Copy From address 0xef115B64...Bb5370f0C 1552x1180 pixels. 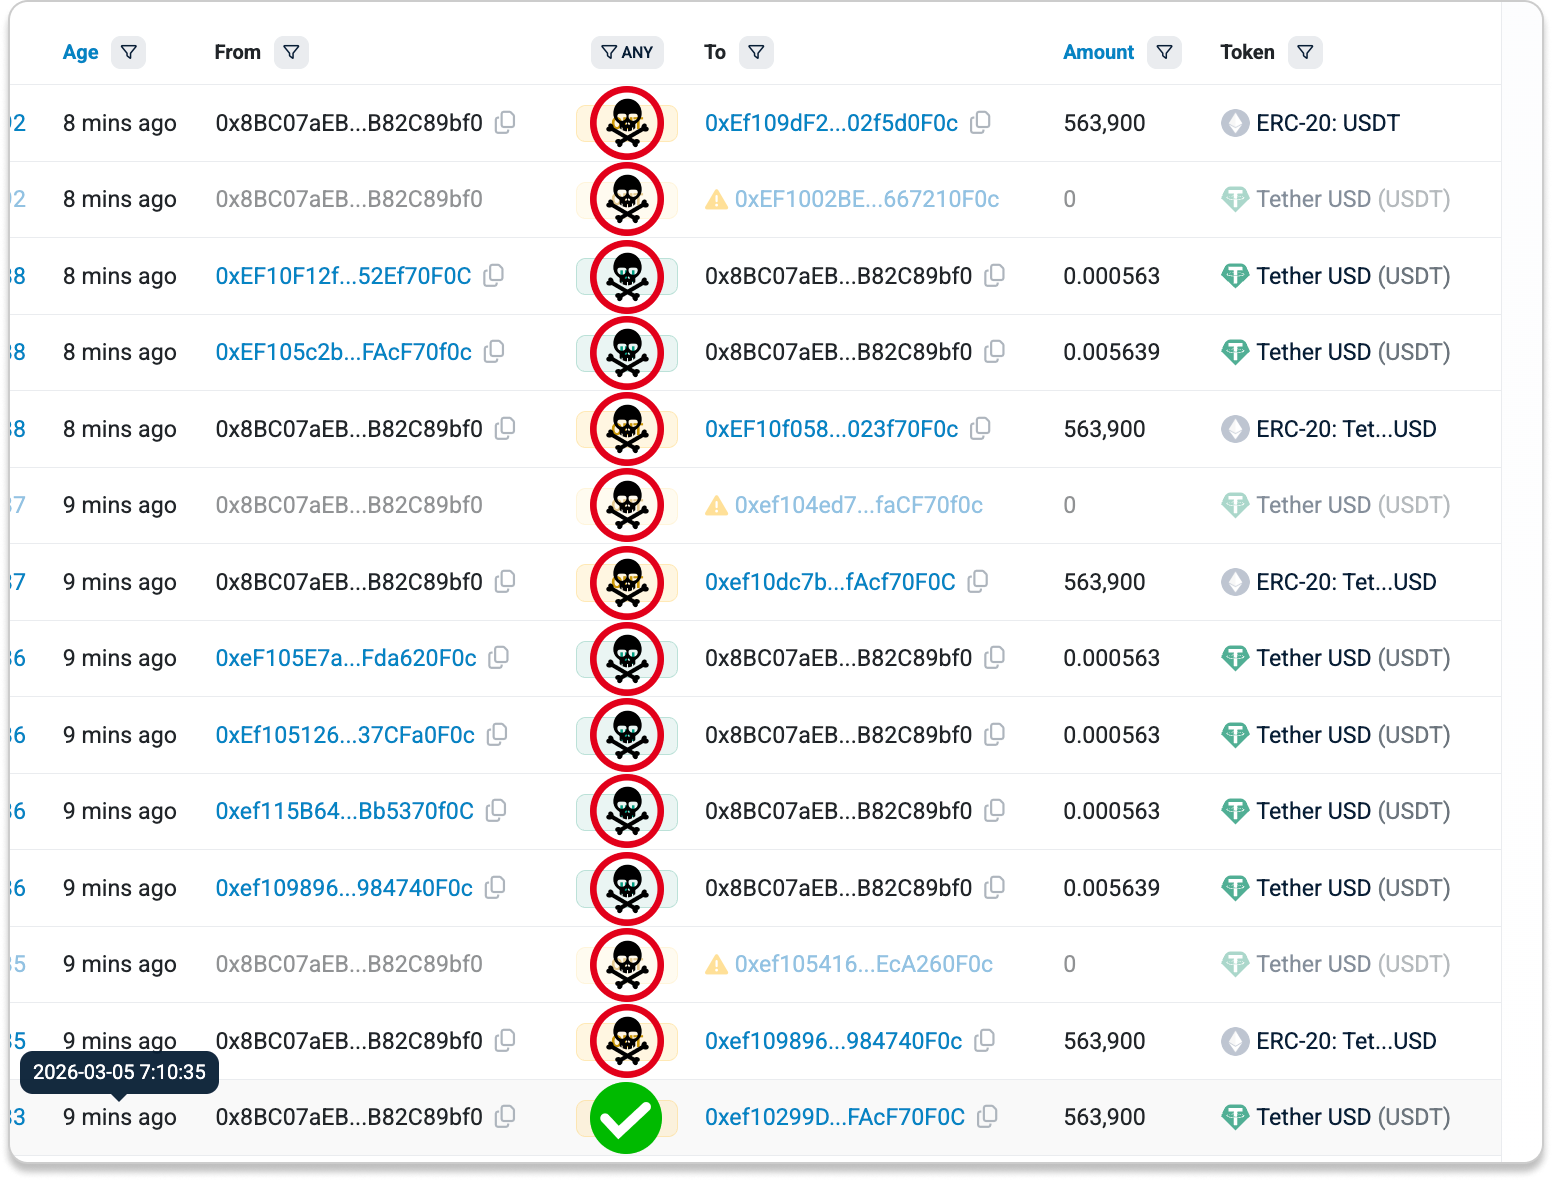tap(497, 810)
